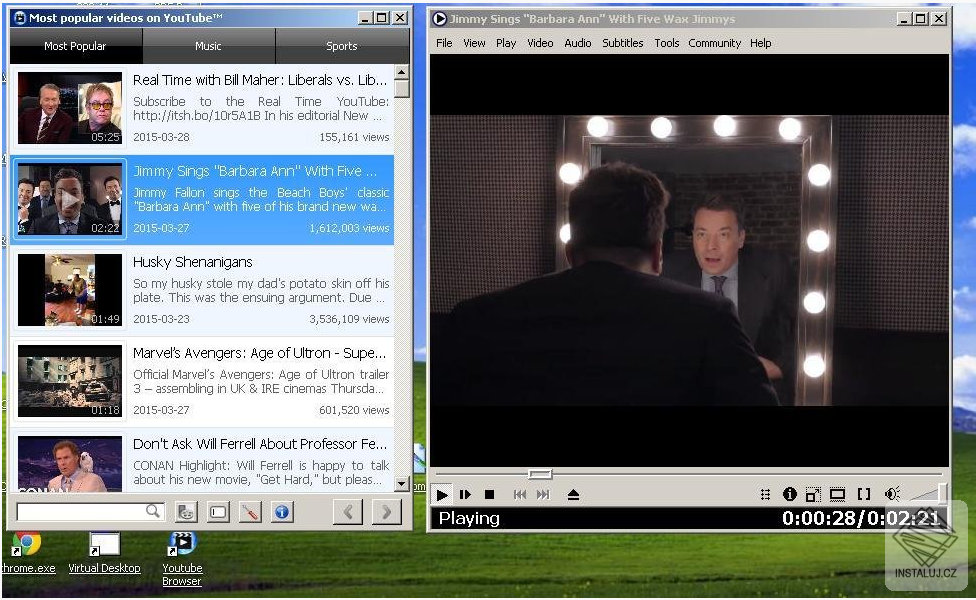
Task: Click the '155,161 views' text
Action: [x=354, y=137]
